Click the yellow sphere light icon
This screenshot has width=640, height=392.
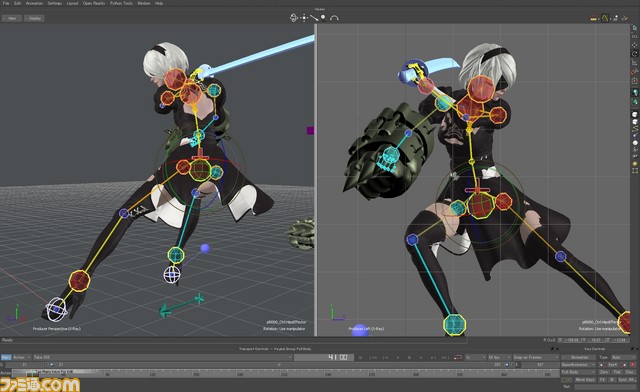635,164
